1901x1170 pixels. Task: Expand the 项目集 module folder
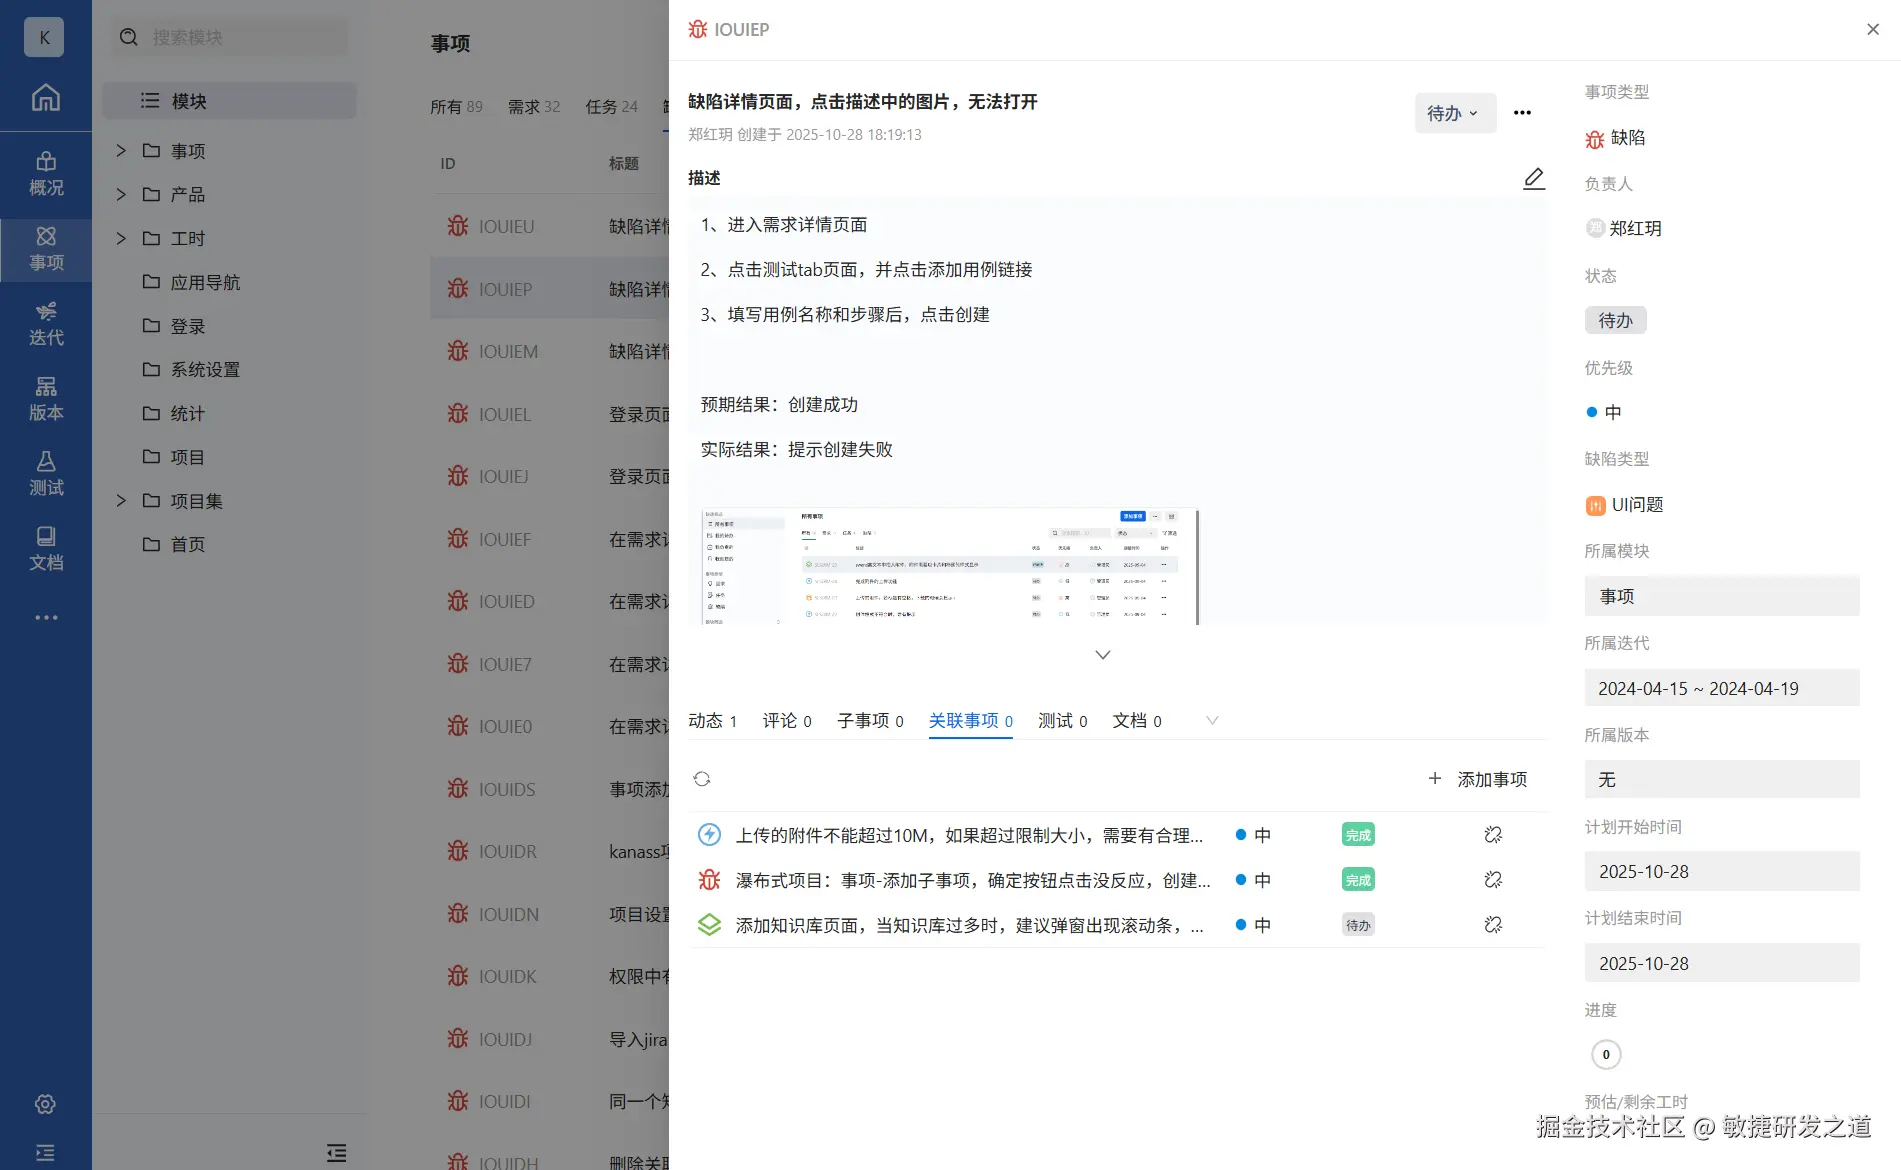pyautogui.click(x=121, y=500)
